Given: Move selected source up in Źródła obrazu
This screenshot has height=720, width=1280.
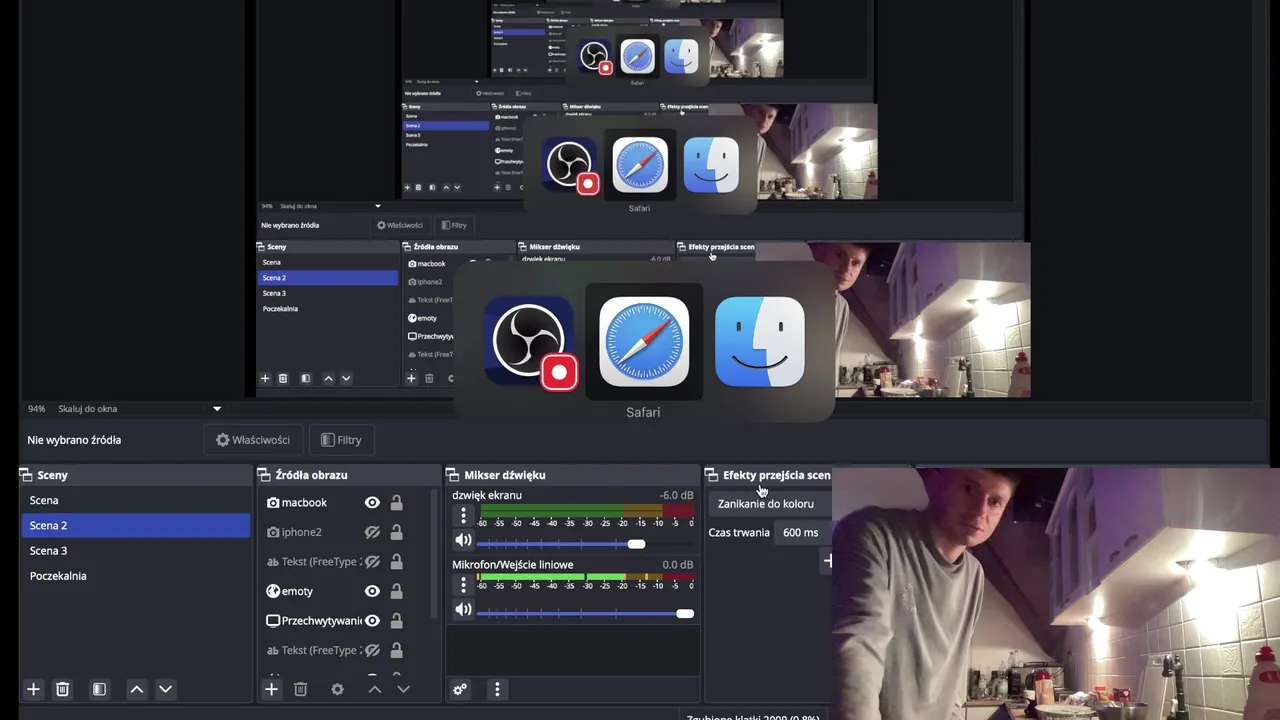Looking at the screenshot, I should (374, 689).
